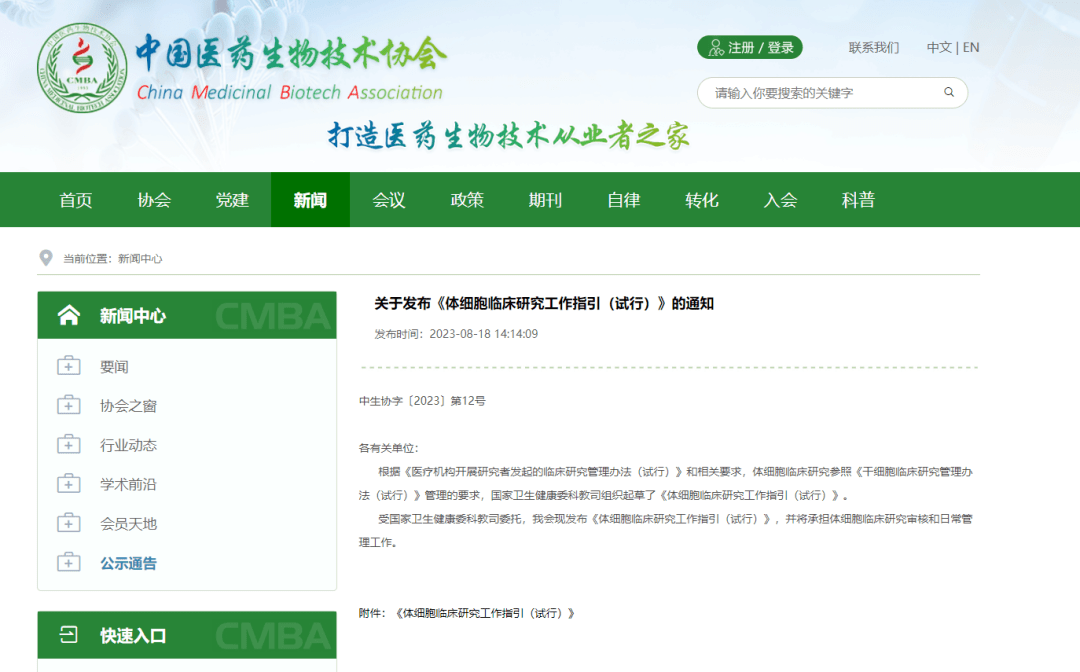
Task: Select 公示通告 in the sidebar
Action: (128, 563)
